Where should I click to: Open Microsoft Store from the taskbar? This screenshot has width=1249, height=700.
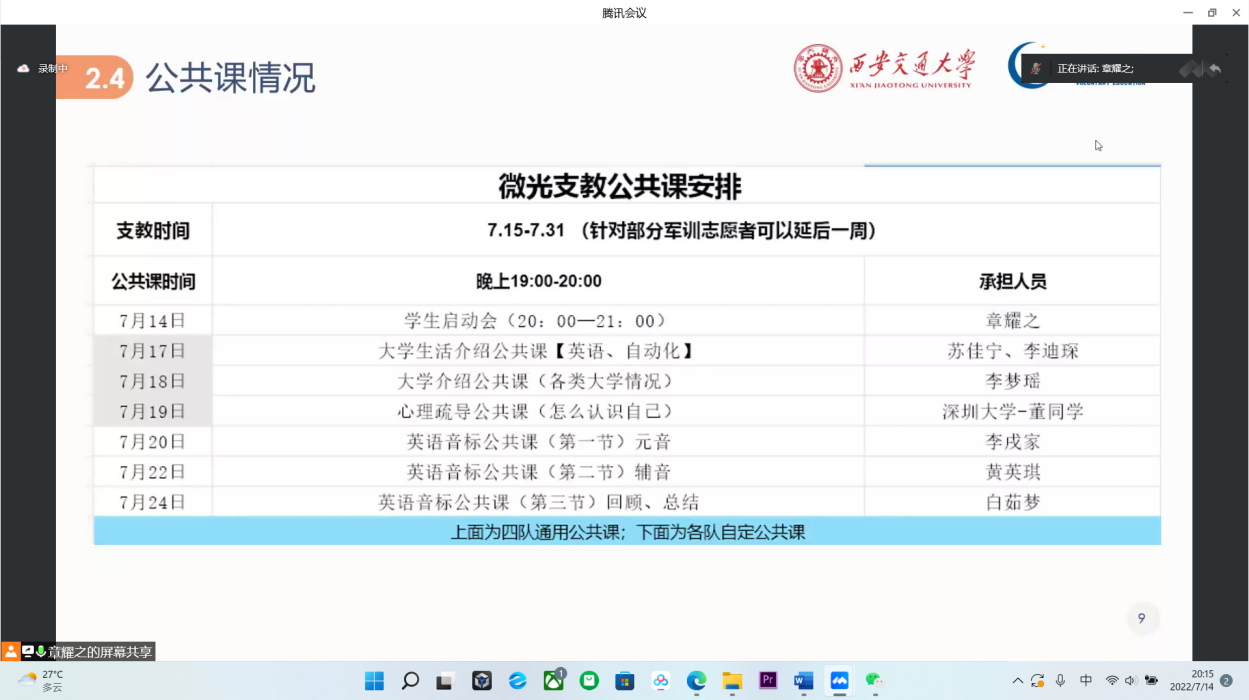(625, 681)
